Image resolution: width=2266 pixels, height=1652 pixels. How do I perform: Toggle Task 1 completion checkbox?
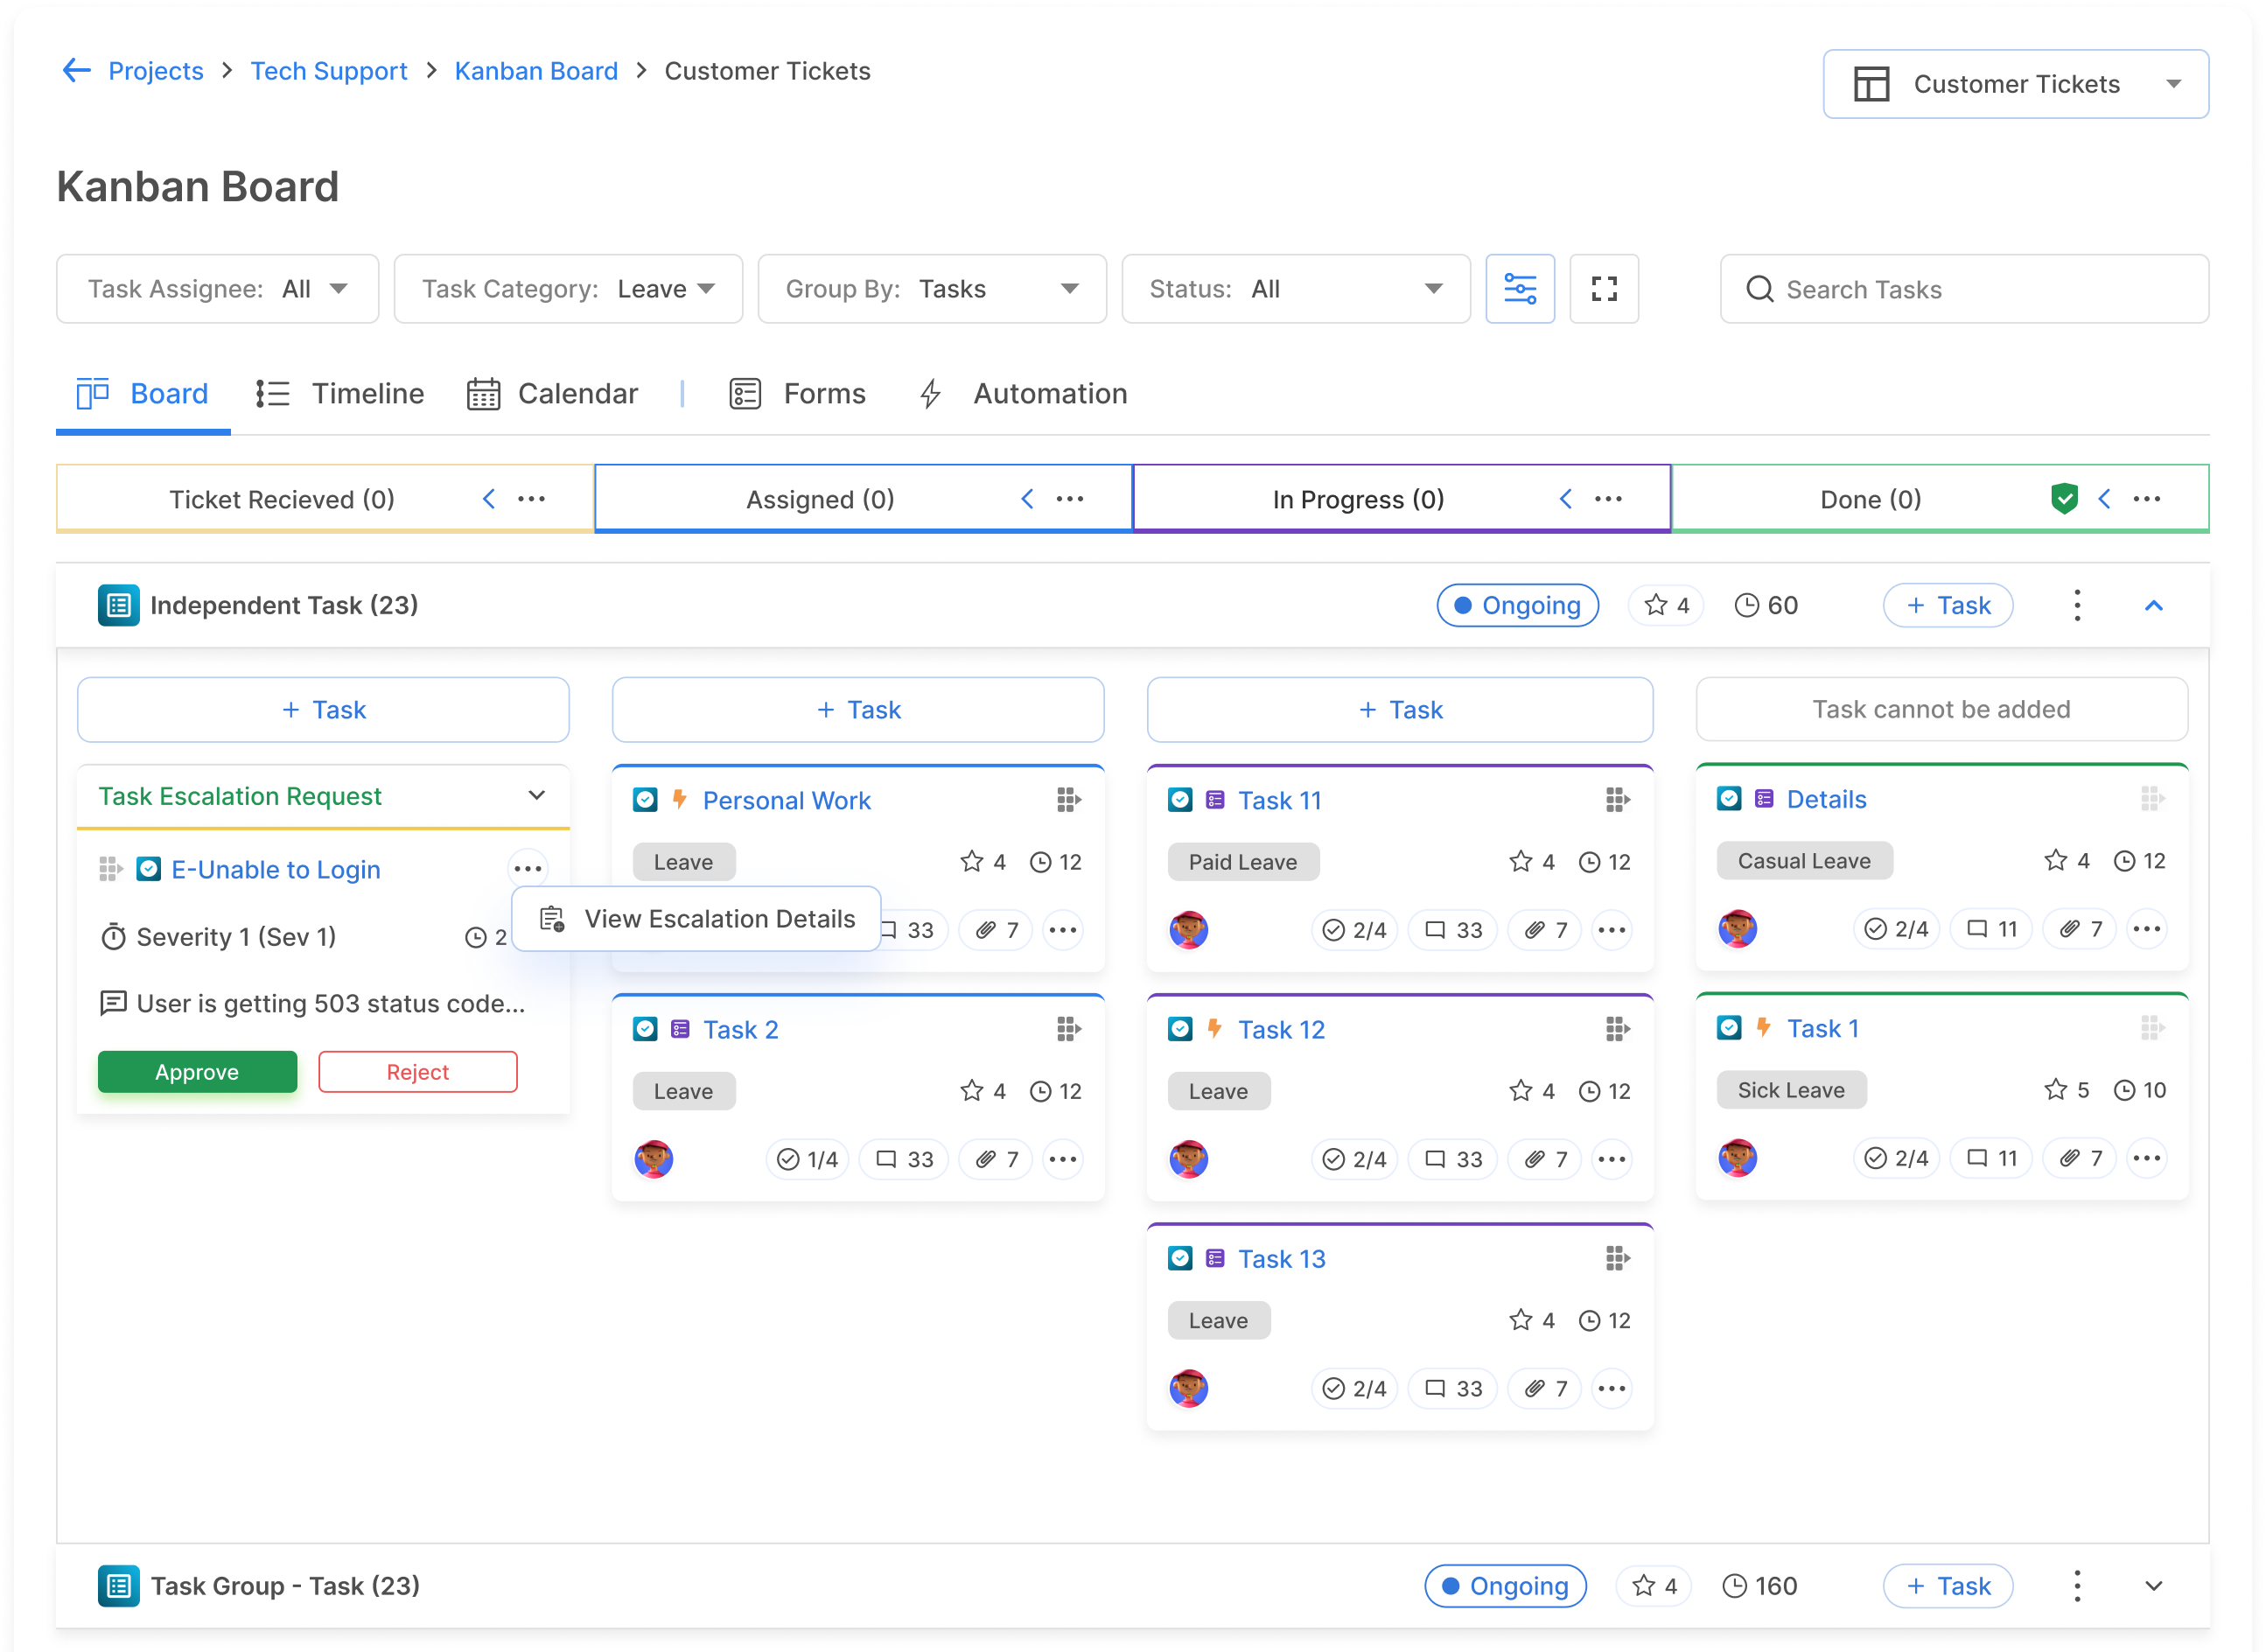1728,1027
